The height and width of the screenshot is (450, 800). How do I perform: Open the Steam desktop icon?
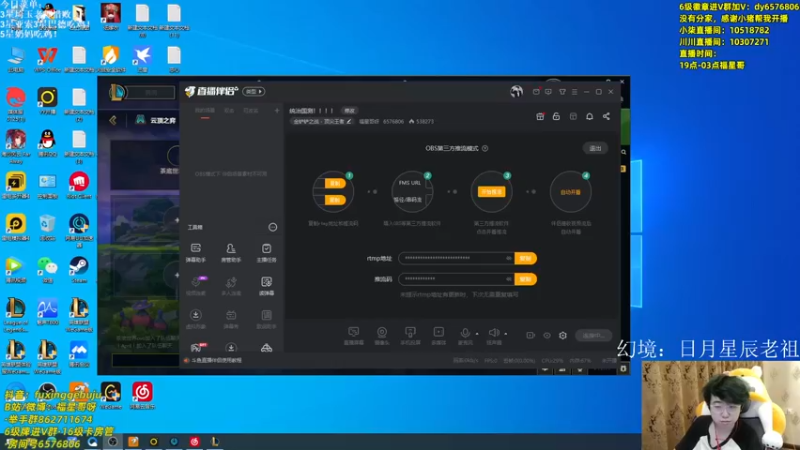coord(79,269)
